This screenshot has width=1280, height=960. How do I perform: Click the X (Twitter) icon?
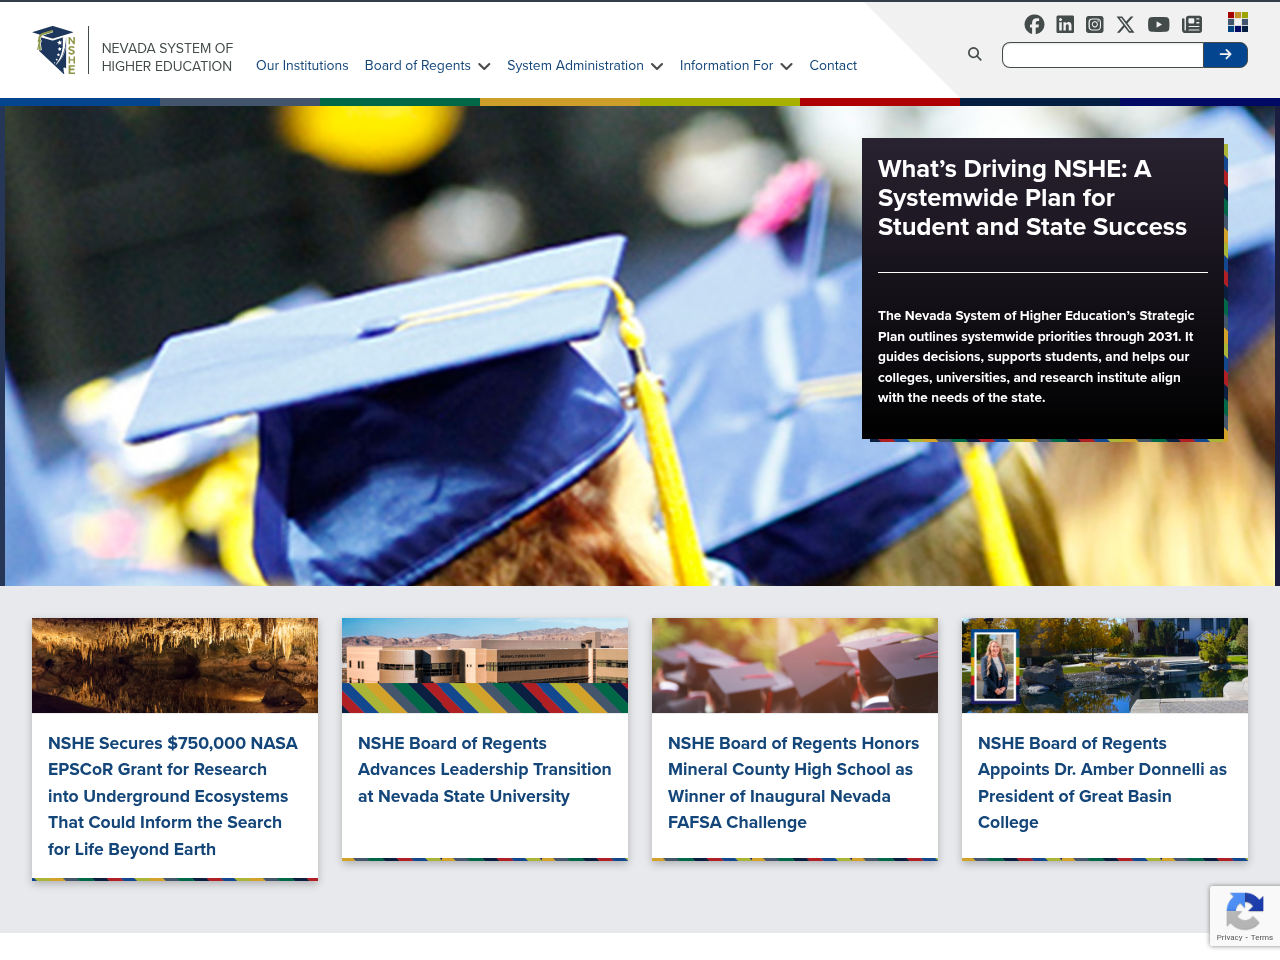tap(1125, 24)
